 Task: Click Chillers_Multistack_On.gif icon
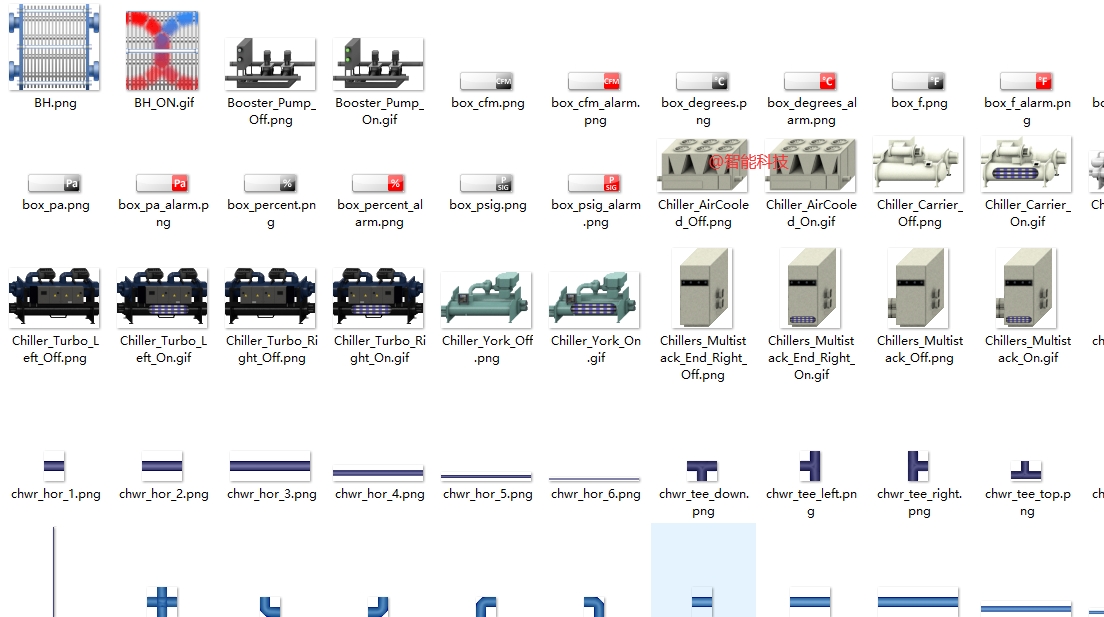[1027, 288]
